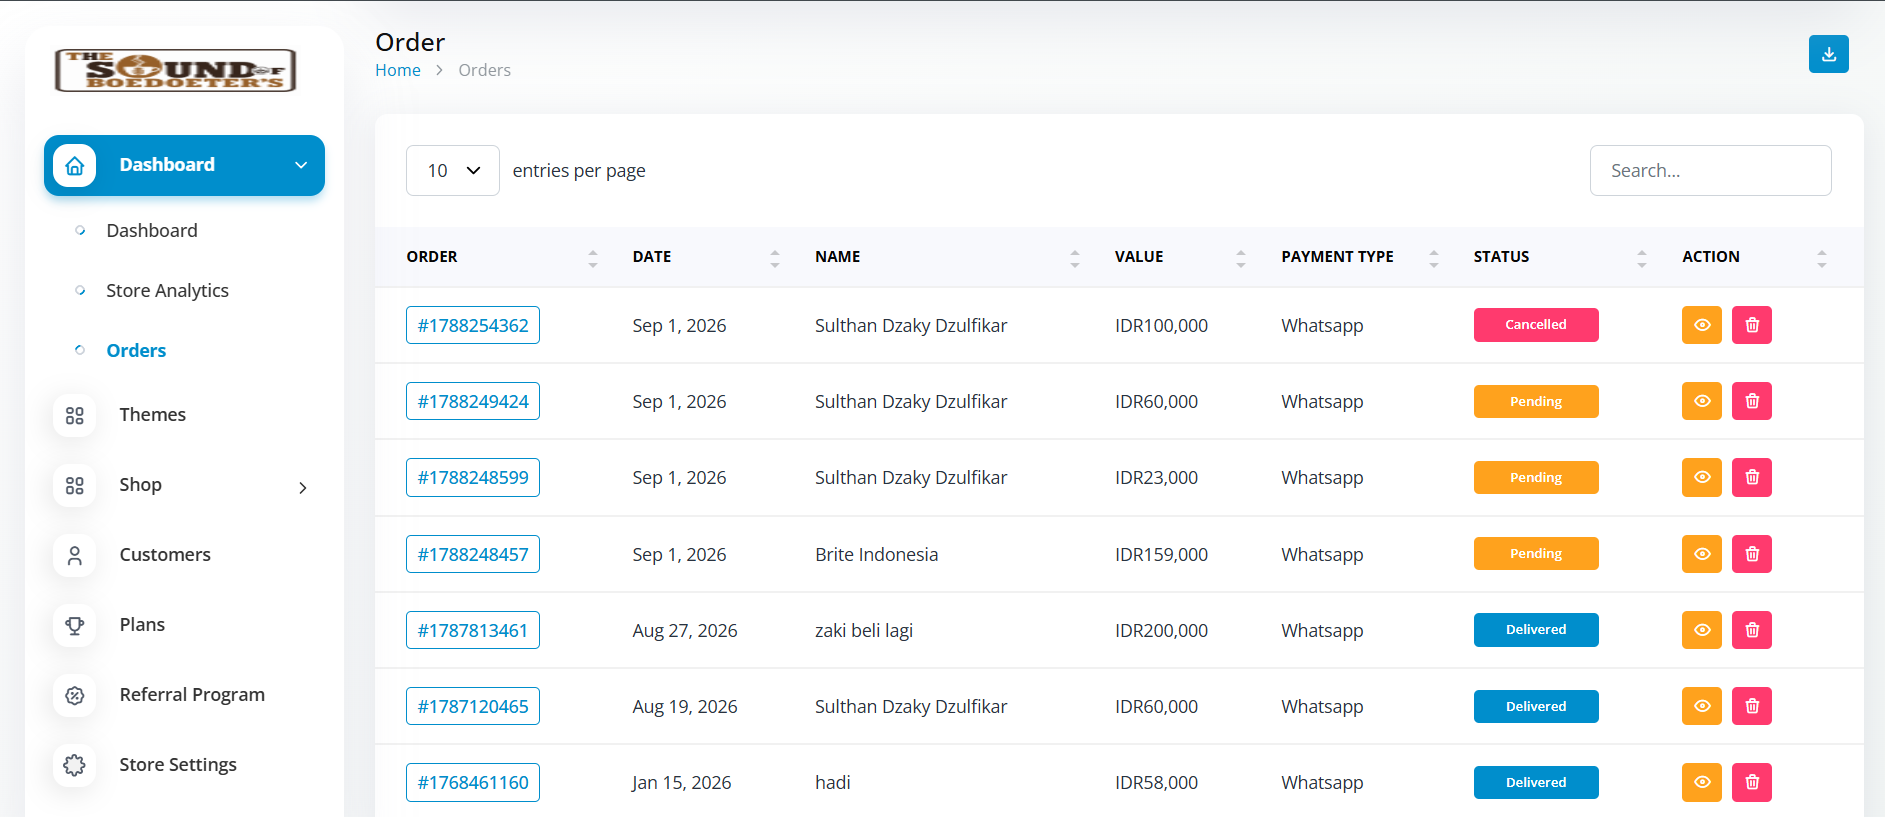Click the Home breadcrumb link
The height and width of the screenshot is (817, 1885).
click(398, 70)
